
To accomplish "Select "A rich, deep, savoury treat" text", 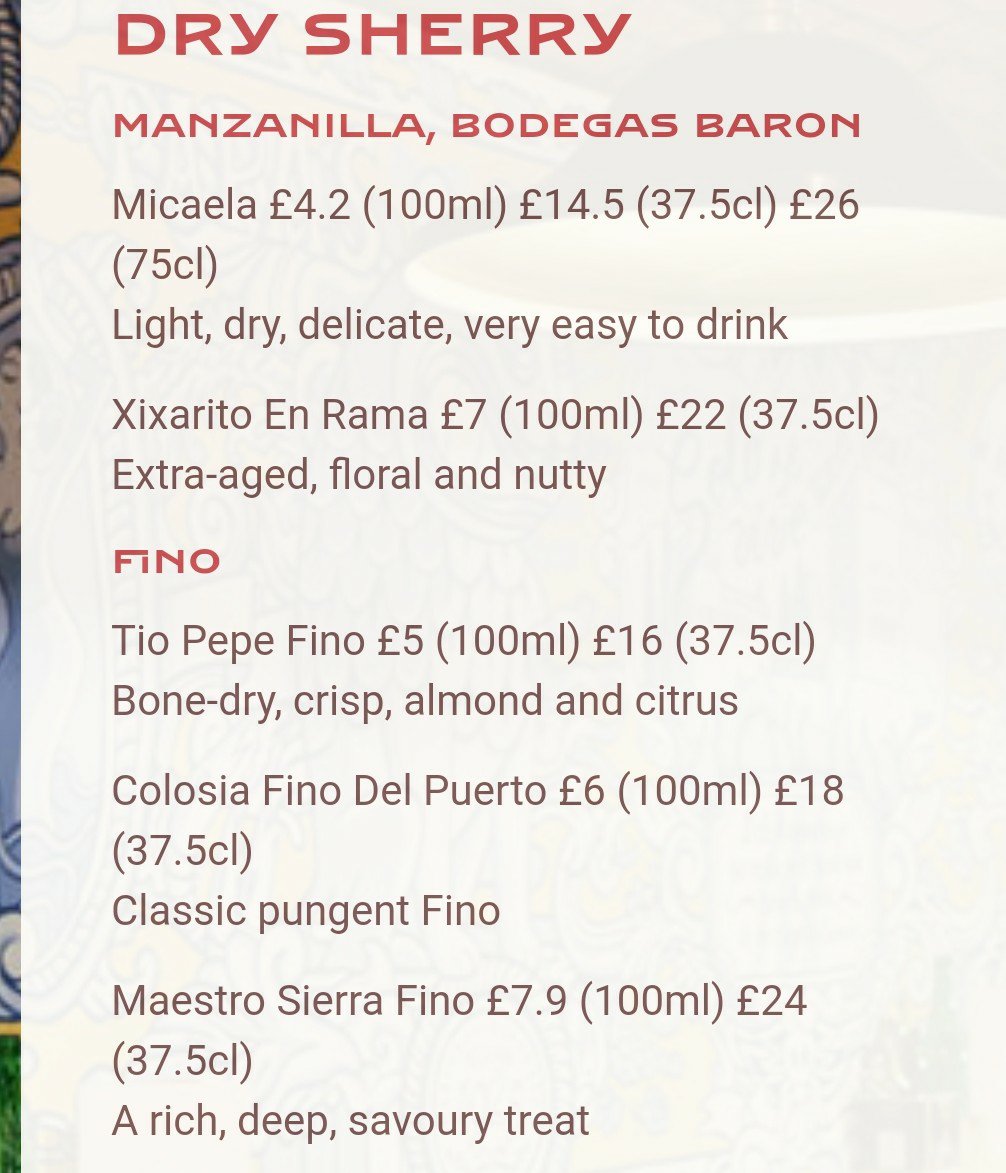I will click(x=350, y=1121).
